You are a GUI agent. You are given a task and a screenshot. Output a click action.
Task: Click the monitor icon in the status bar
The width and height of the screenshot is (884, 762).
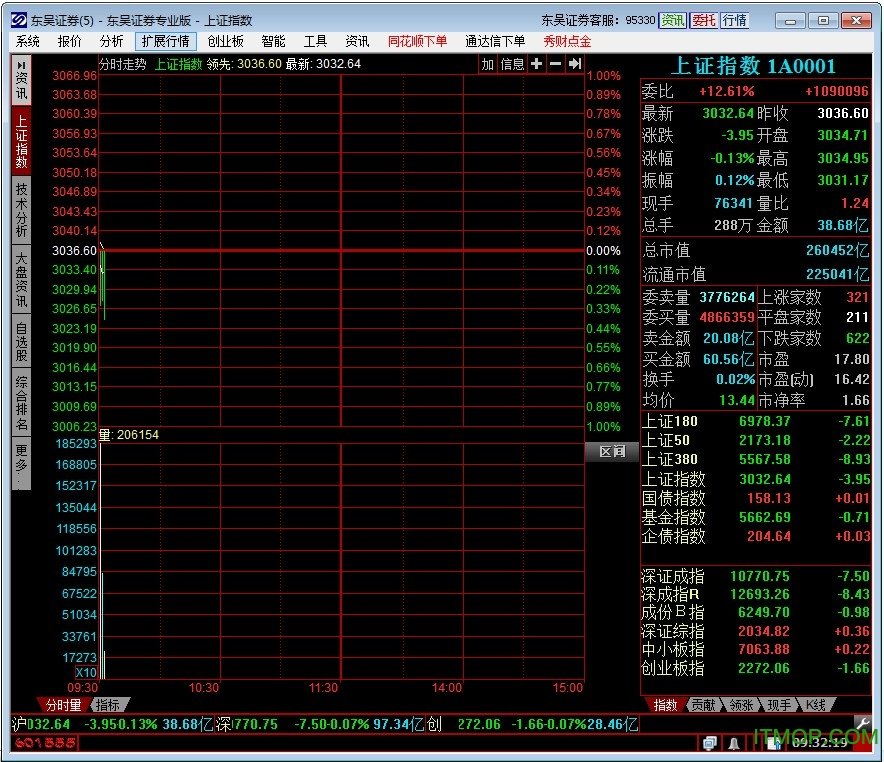point(709,743)
